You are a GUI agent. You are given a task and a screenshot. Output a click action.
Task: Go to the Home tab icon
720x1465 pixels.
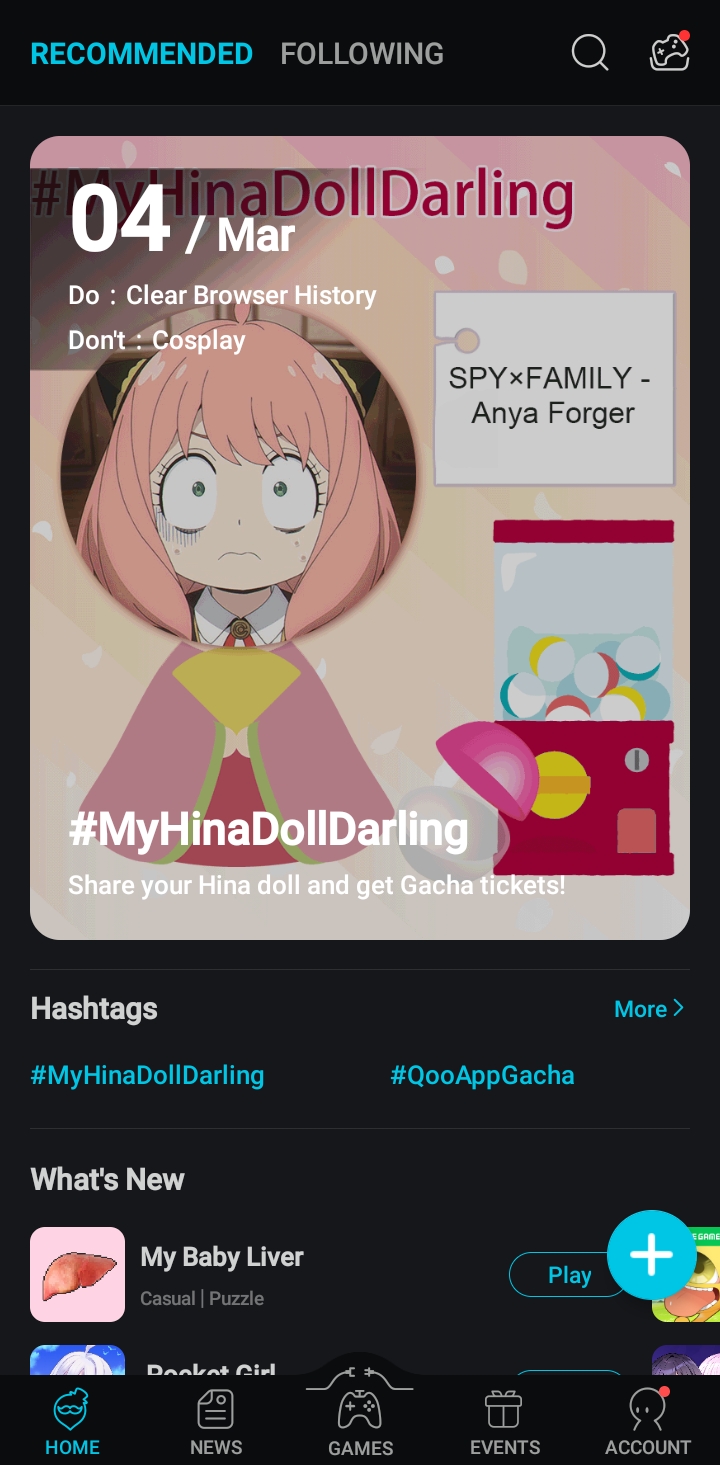click(72, 1410)
